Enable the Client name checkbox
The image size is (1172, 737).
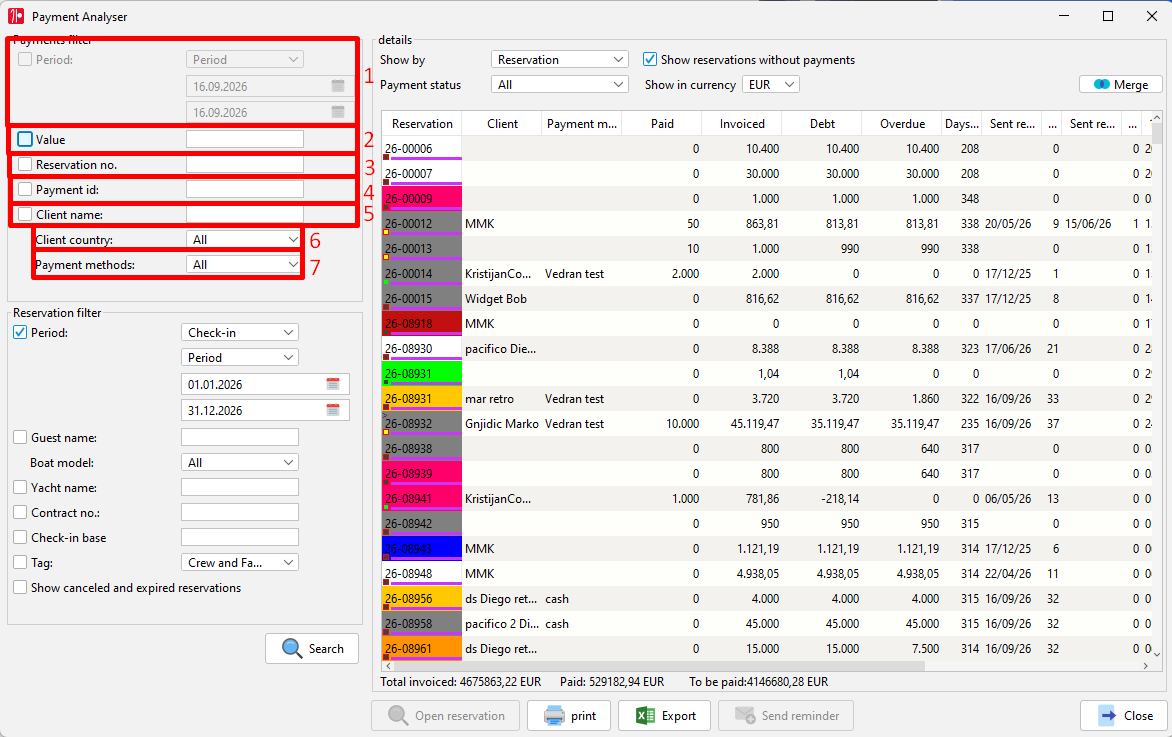click(25, 215)
